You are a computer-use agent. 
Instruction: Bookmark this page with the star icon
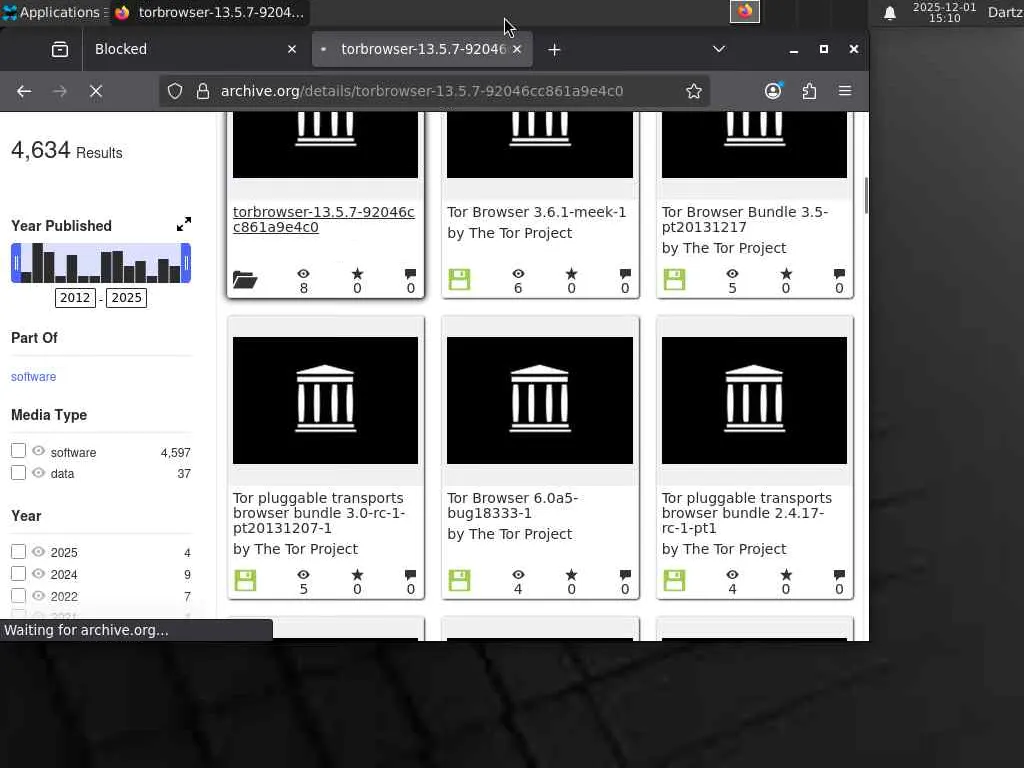pyautogui.click(x=694, y=91)
